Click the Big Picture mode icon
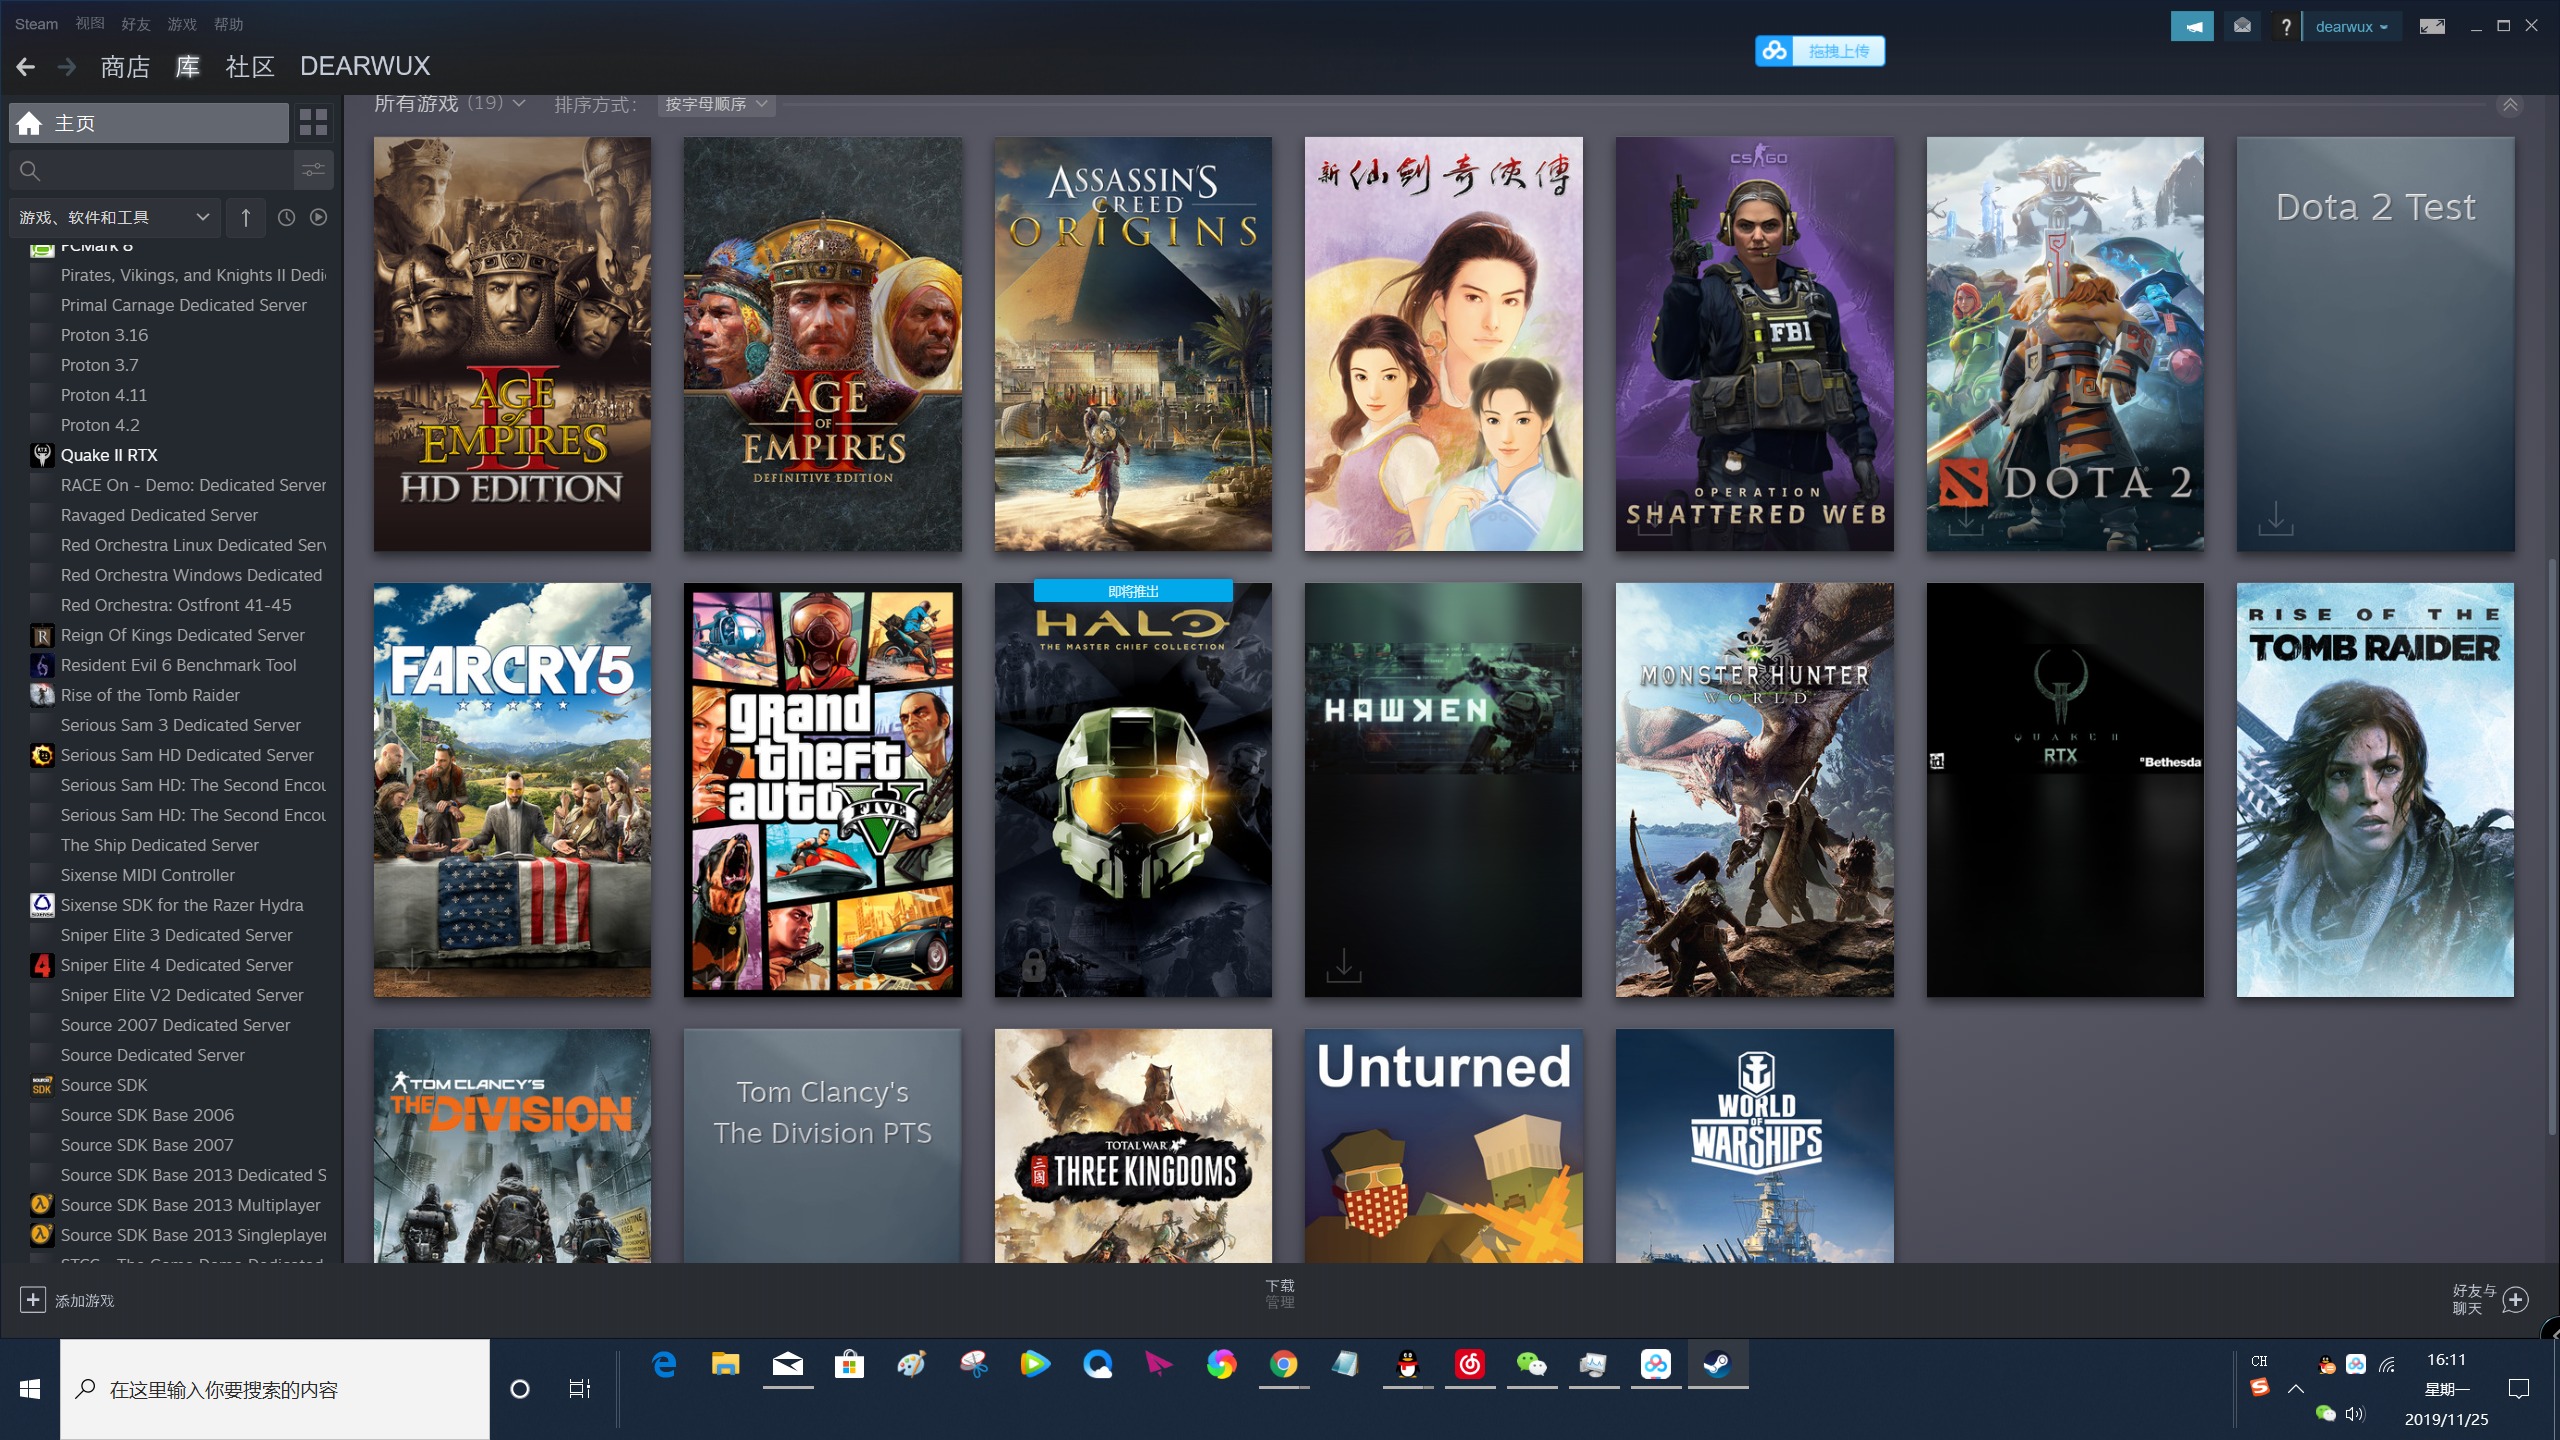 pos(2431,27)
